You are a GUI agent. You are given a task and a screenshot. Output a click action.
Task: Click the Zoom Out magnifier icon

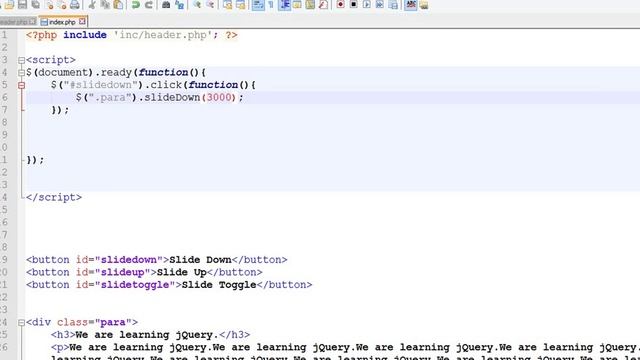[210, 4]
